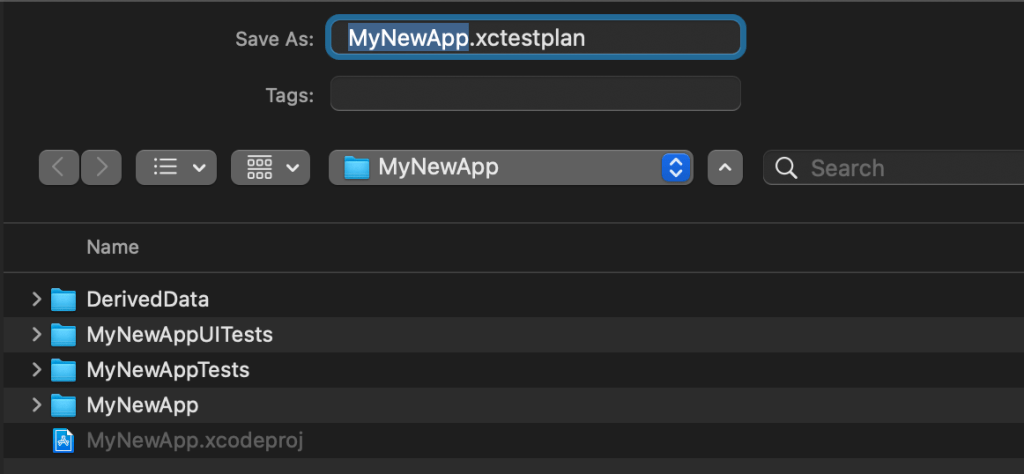The width and height of the screenshot is (1024, 474).
Task: Select the MyNewAppTests folder row
Action: [167, 370]
